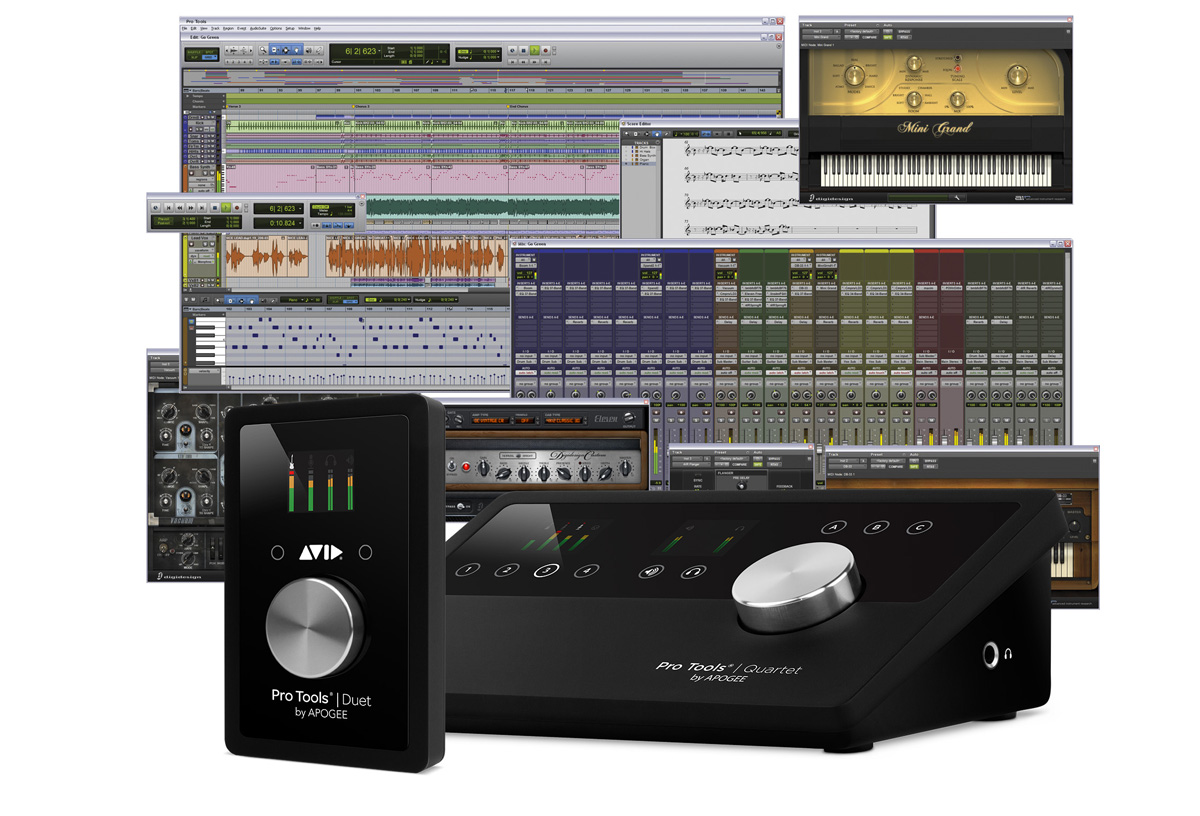Screen dimensions: 1200x816
Task: Select the Grabber tool in Edit window toolbar
Action: (x=296, y=50)
